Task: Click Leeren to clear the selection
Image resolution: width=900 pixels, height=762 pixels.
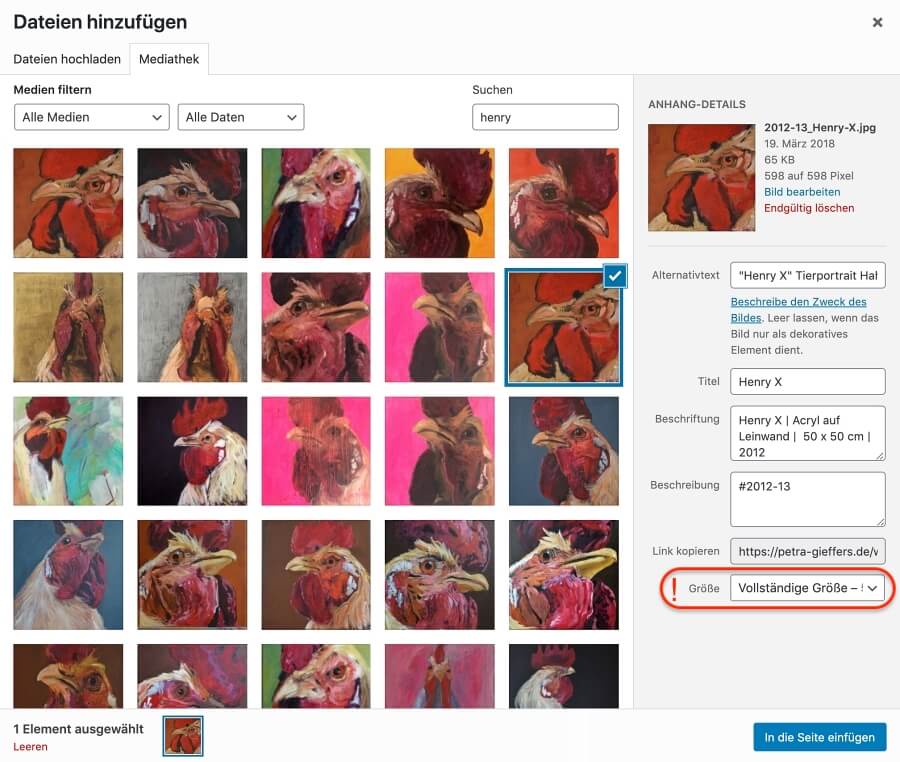Action: click(30, 746)
